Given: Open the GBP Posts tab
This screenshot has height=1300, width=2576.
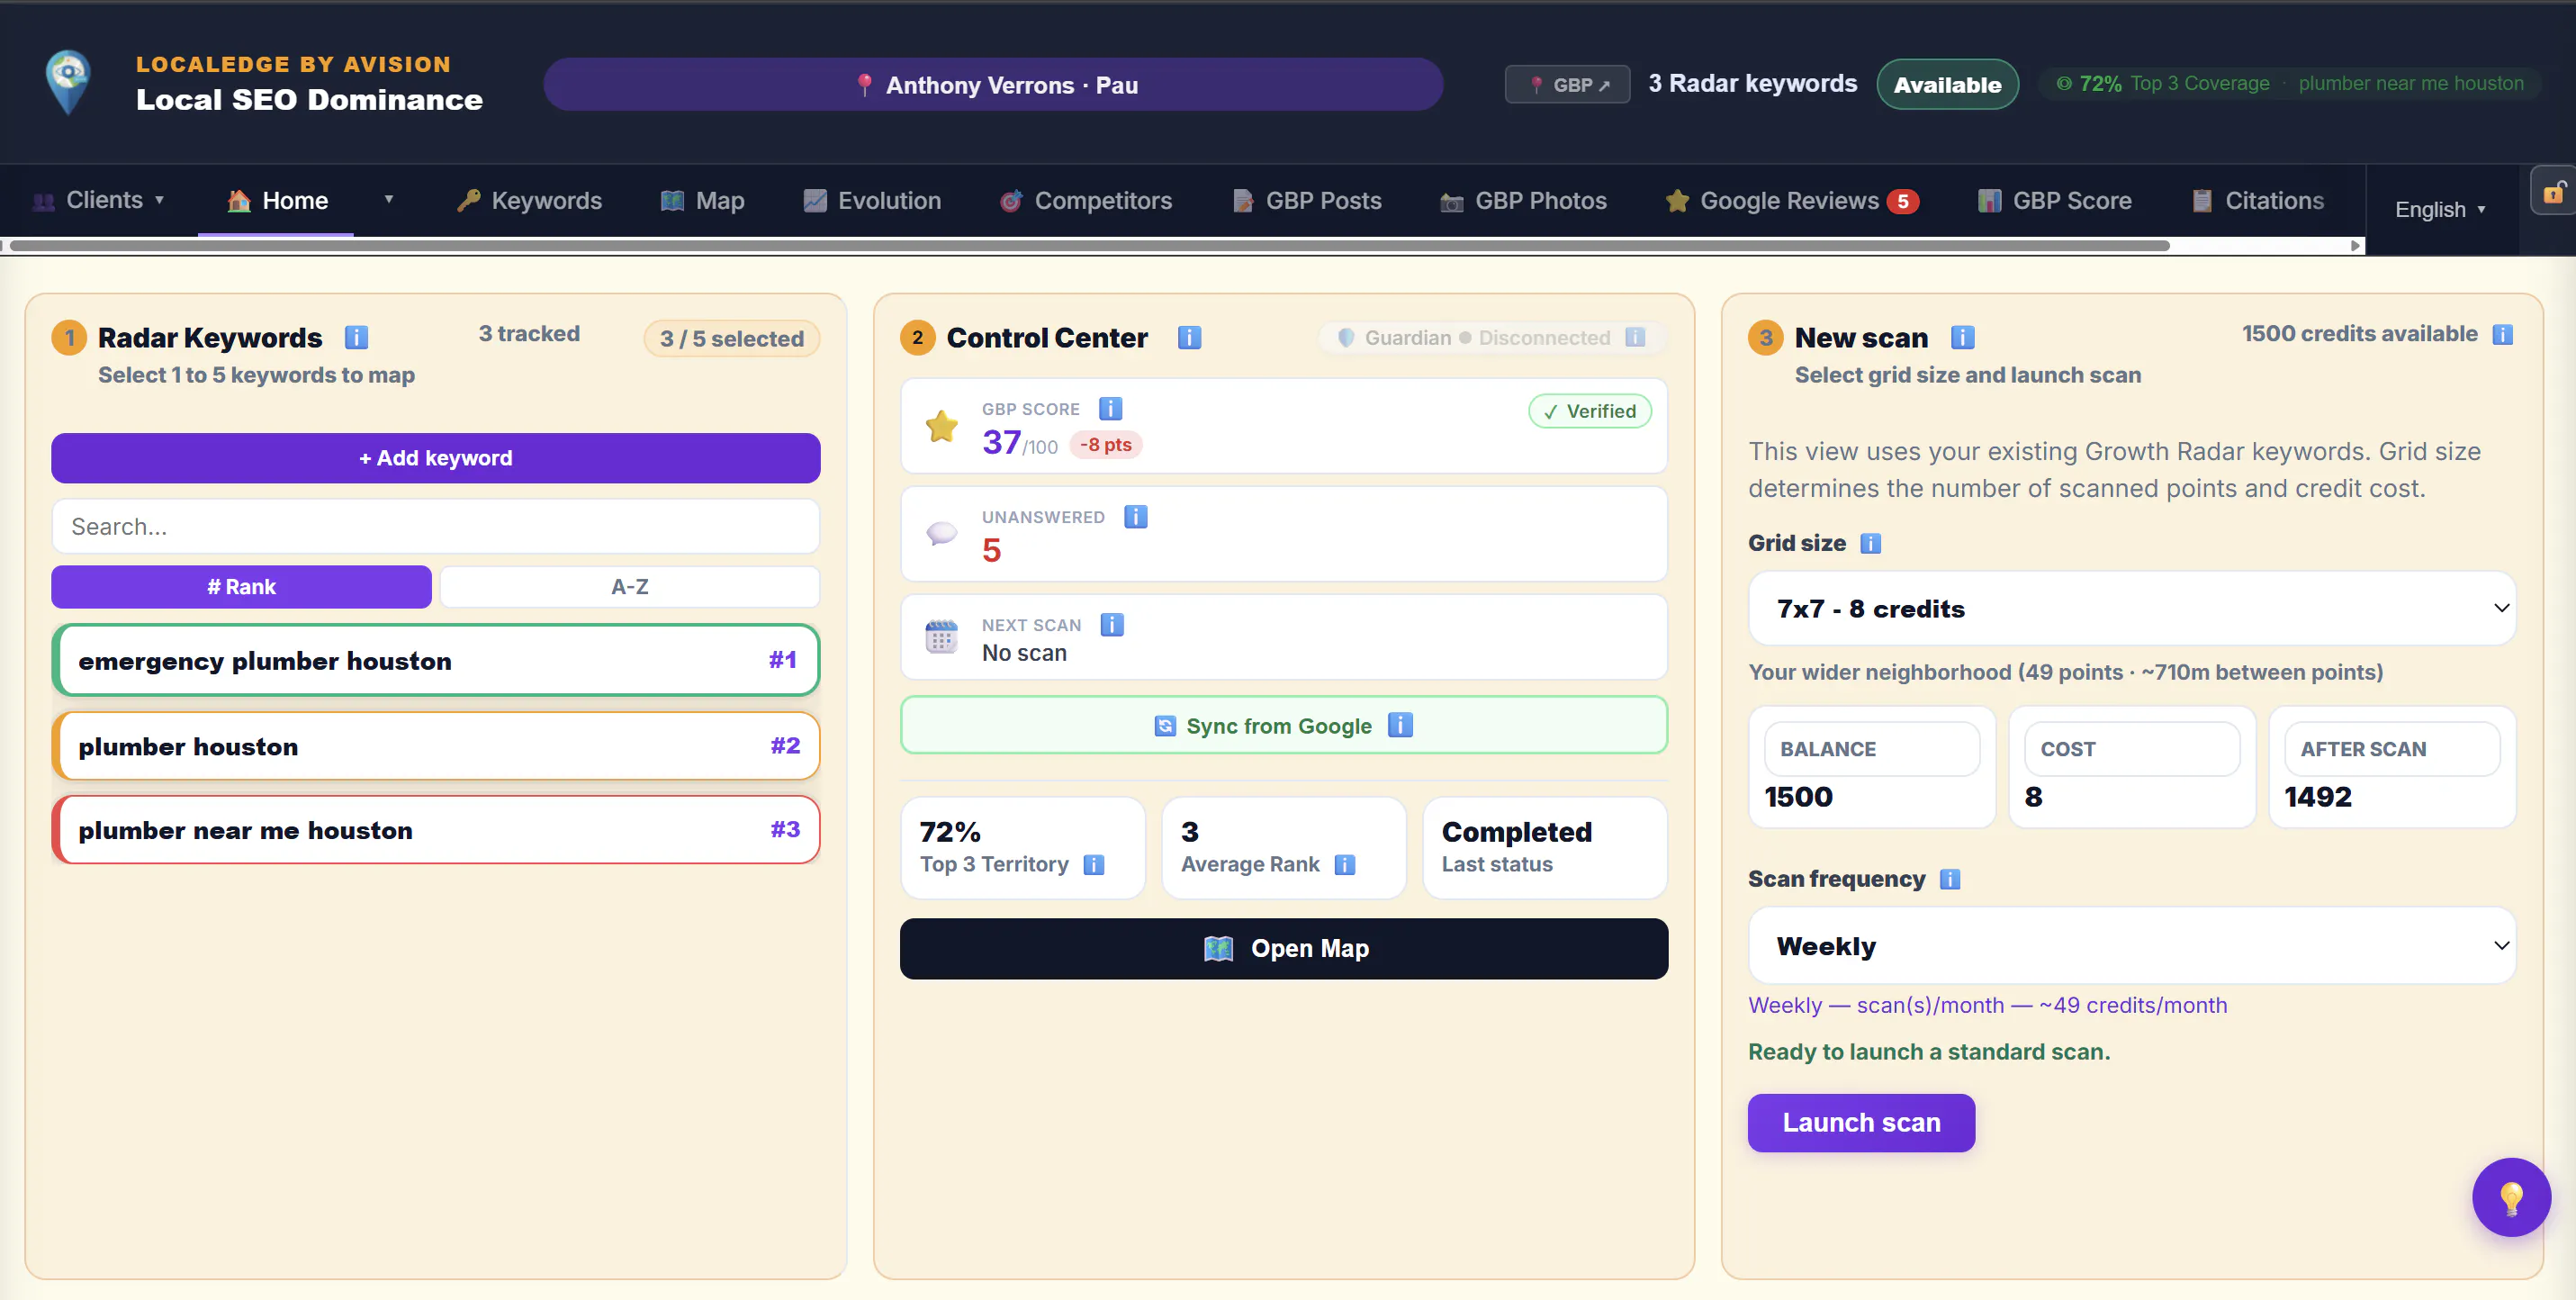Looking at the screenshot, I should click(1306, 200).
